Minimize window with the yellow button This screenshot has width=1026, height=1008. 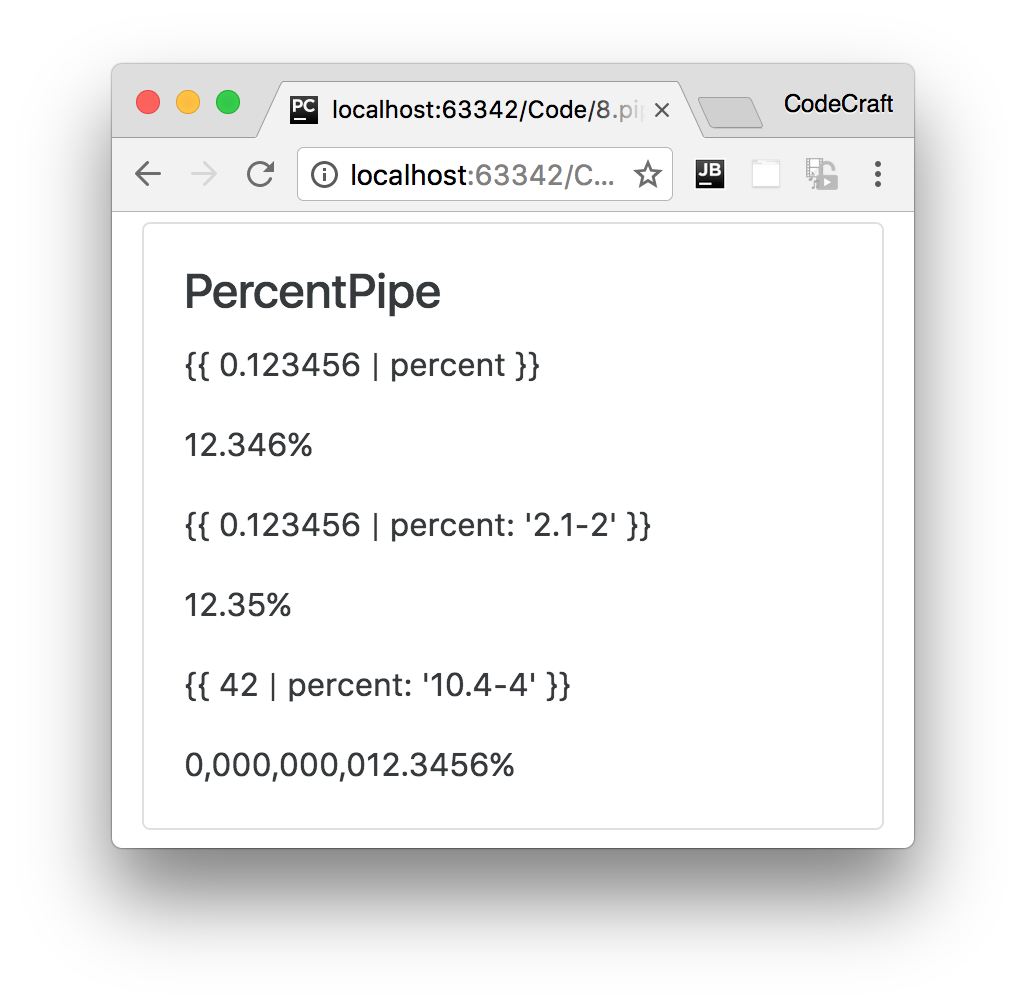tap(188, 103)
